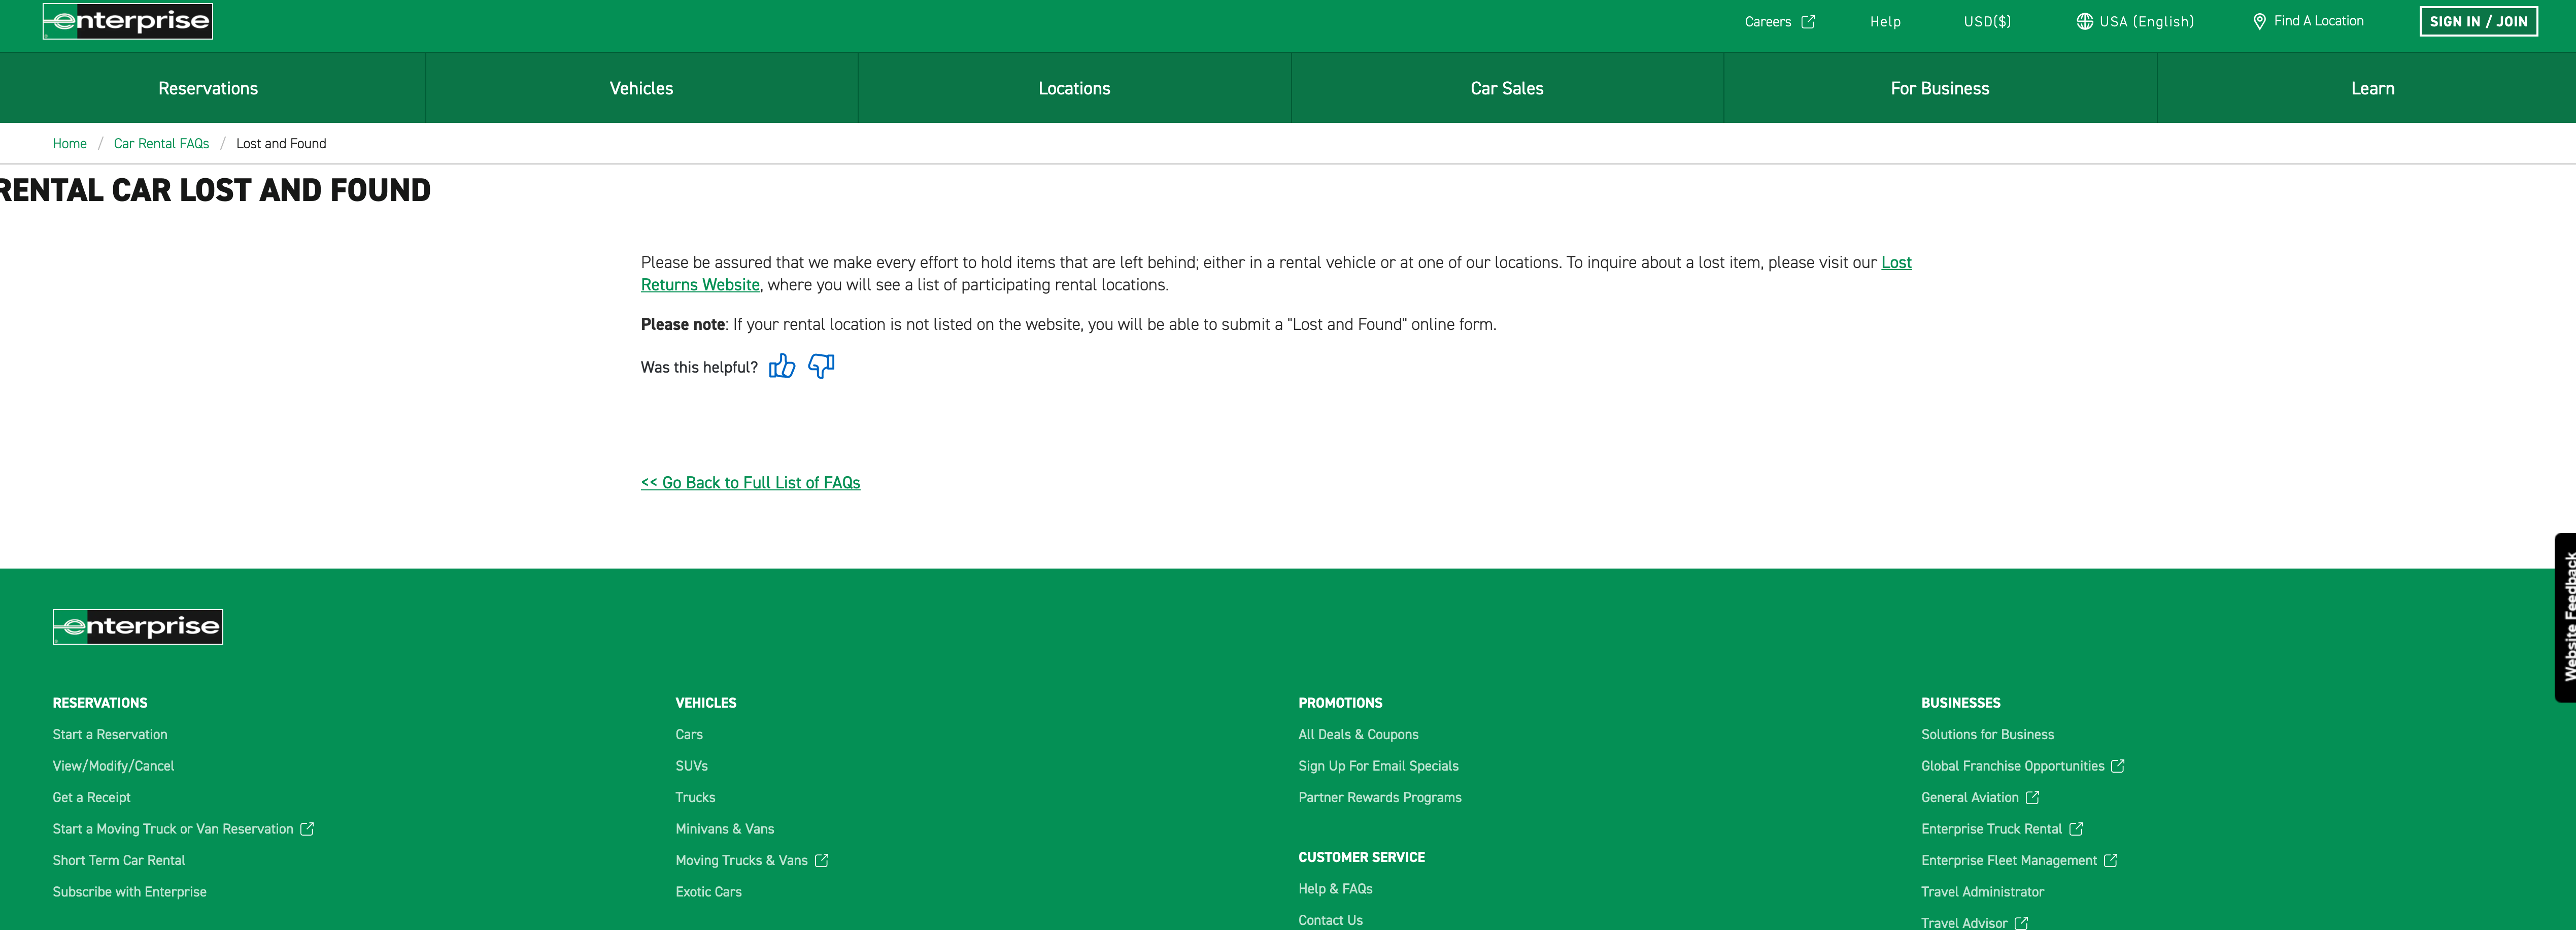Click Minivans & Vans footer link

click(x=724, y=829)
